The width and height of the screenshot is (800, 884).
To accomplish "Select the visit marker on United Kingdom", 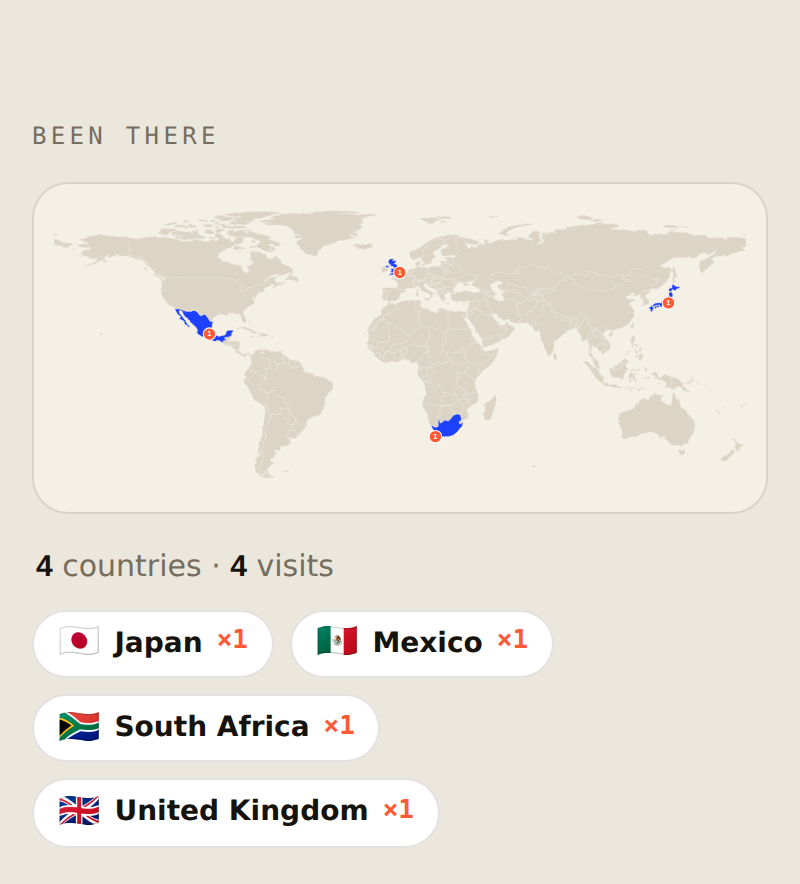I will 400,273.
